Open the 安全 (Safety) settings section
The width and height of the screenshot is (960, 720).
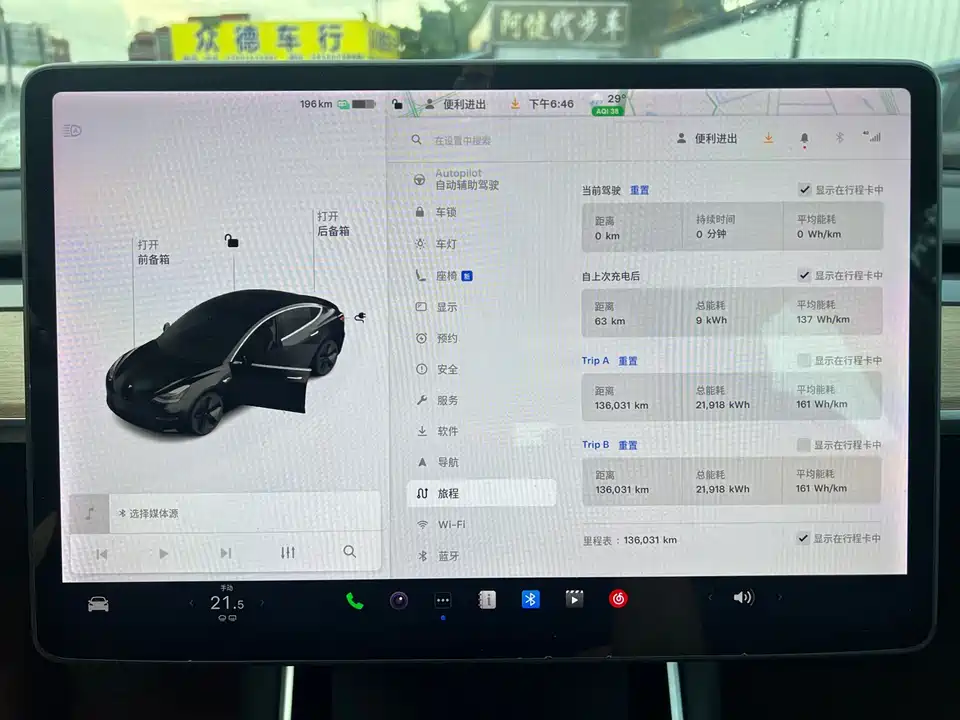coord(421,369)
